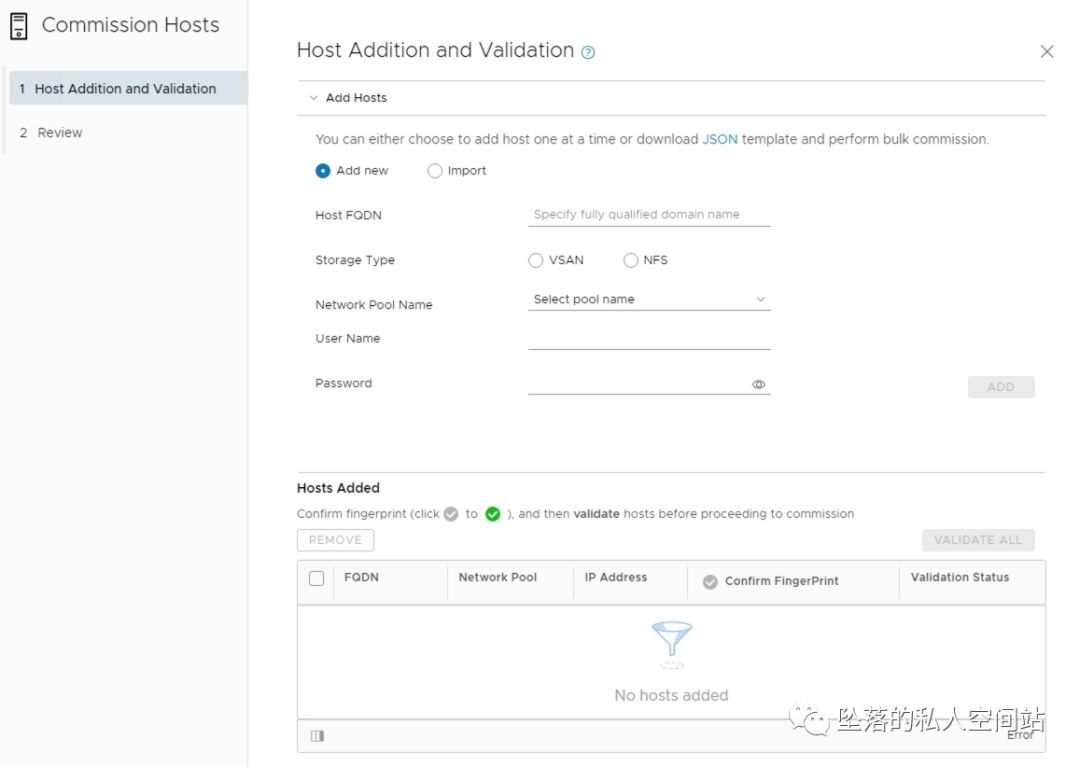Click the gray fingerprint icon in the Confirm FingerPrint header

pyautogui.click(x=710, y=582)
